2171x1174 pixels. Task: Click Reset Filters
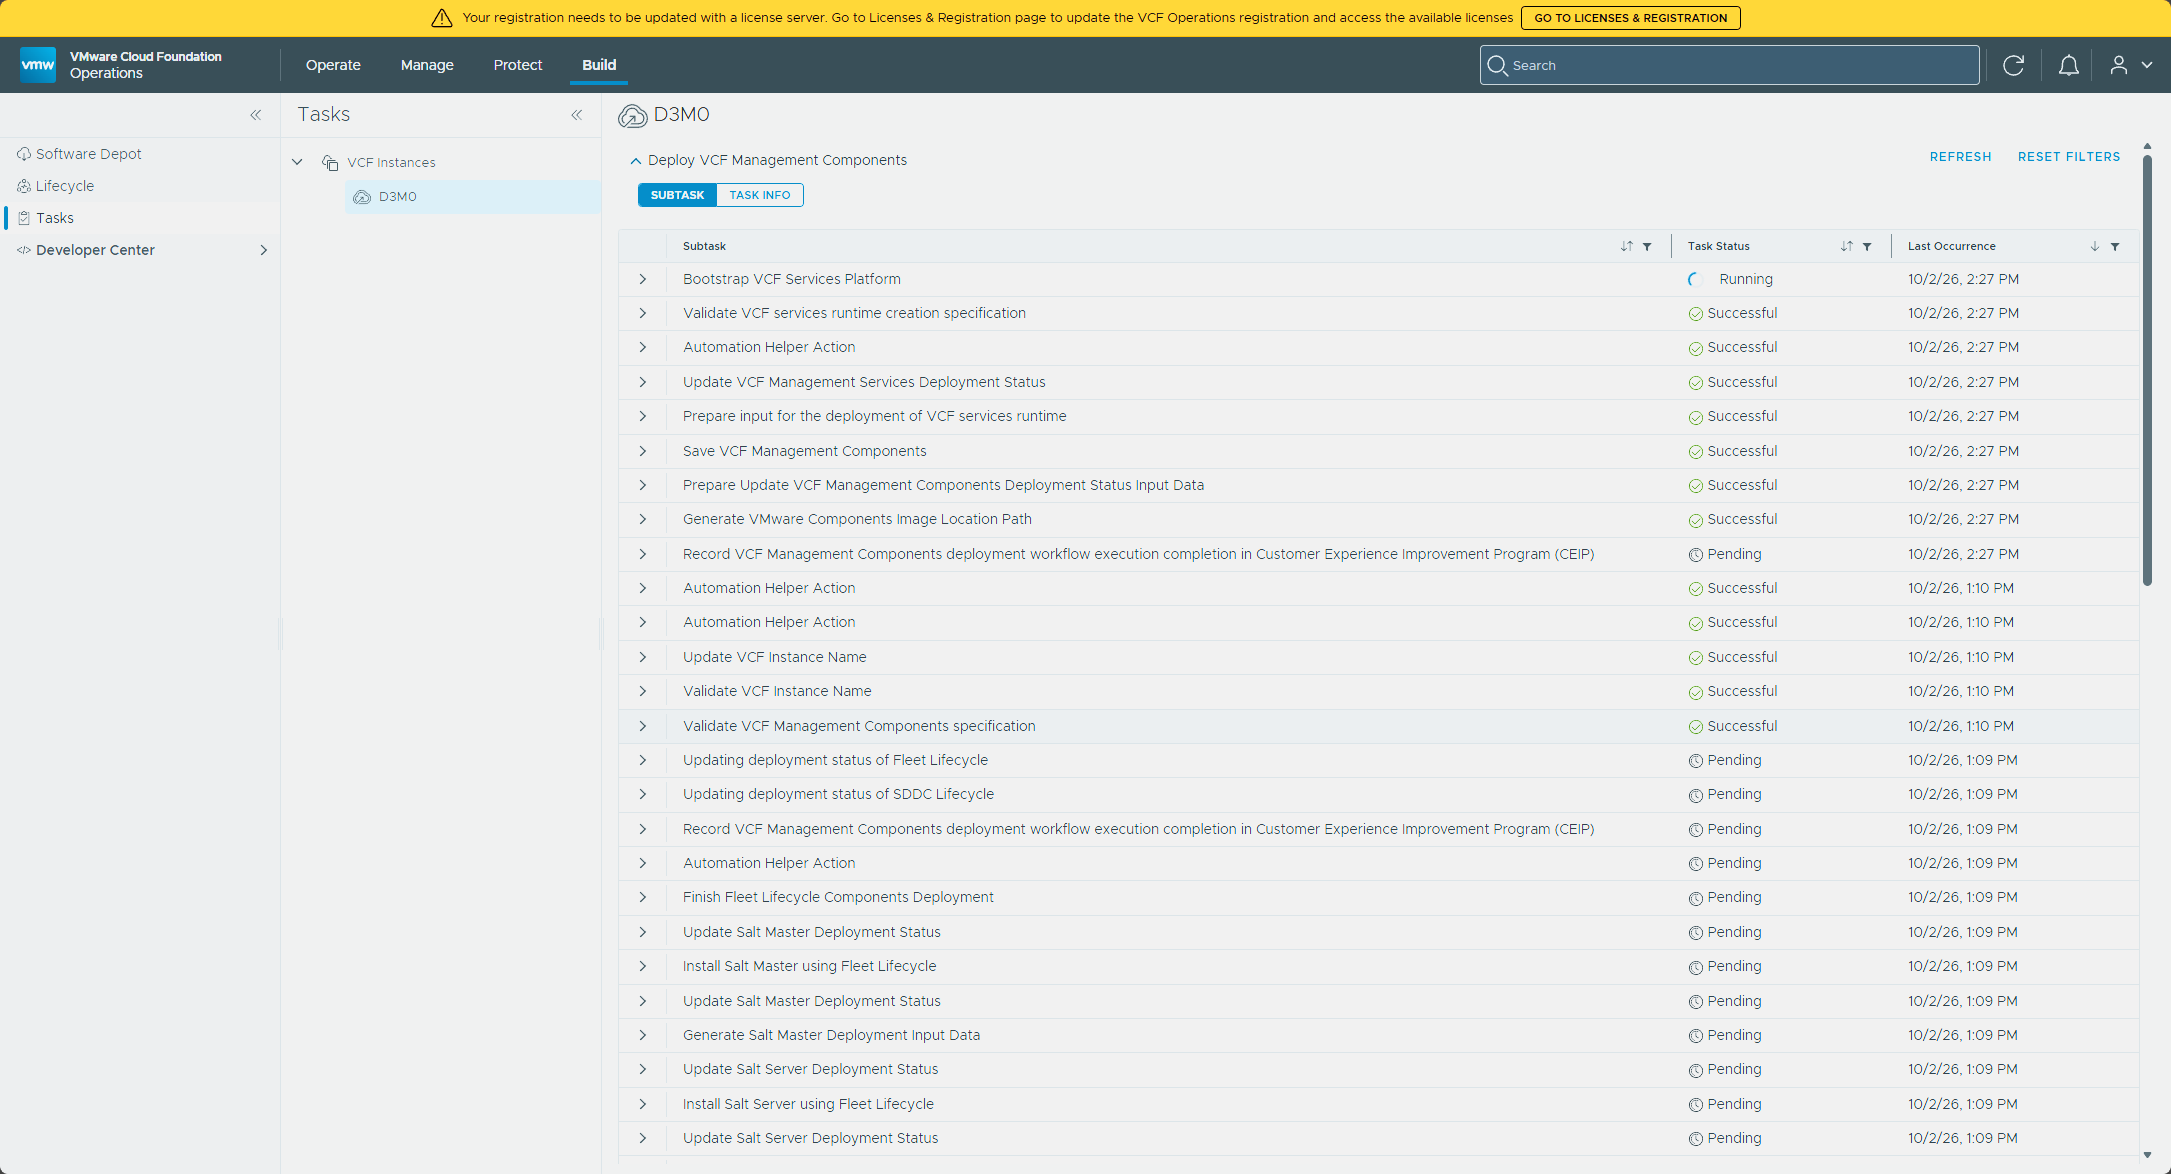coord(2069,157)
